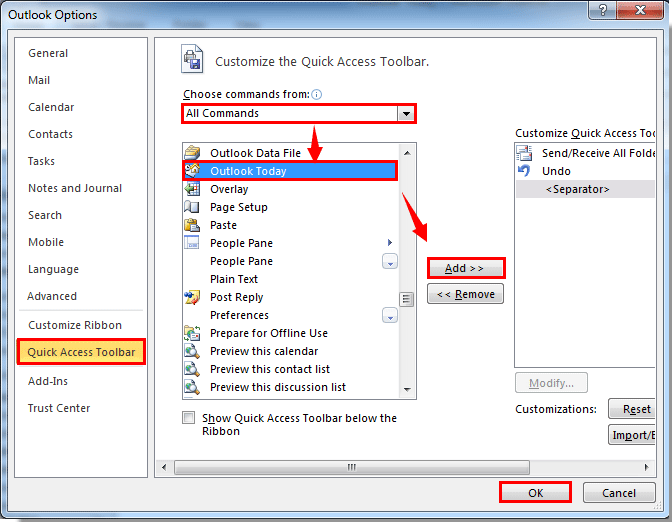This screenshot has height=522, width=672.
Task: Click the Reset customizations button
Action: (x=632, y=409)
